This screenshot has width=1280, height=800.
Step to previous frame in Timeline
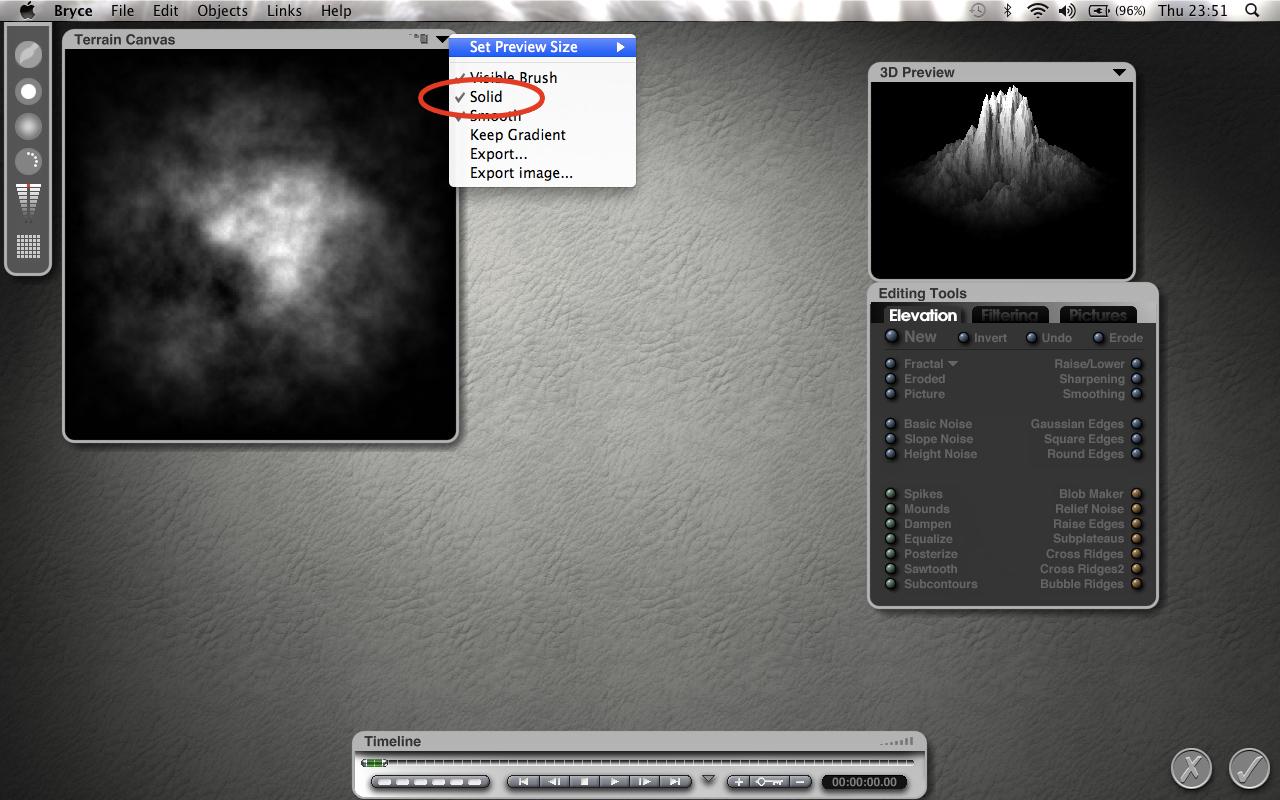click(x=553, y=782)
